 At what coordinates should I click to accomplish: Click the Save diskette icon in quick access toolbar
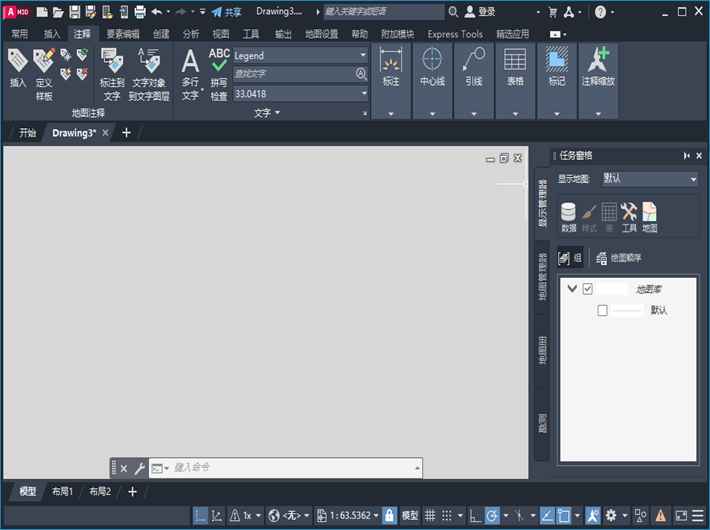click(75, 12)
